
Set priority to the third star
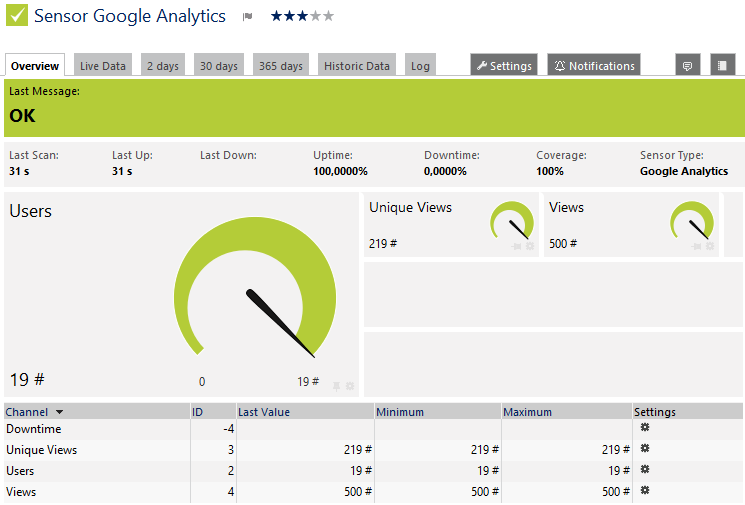[302, 16]
